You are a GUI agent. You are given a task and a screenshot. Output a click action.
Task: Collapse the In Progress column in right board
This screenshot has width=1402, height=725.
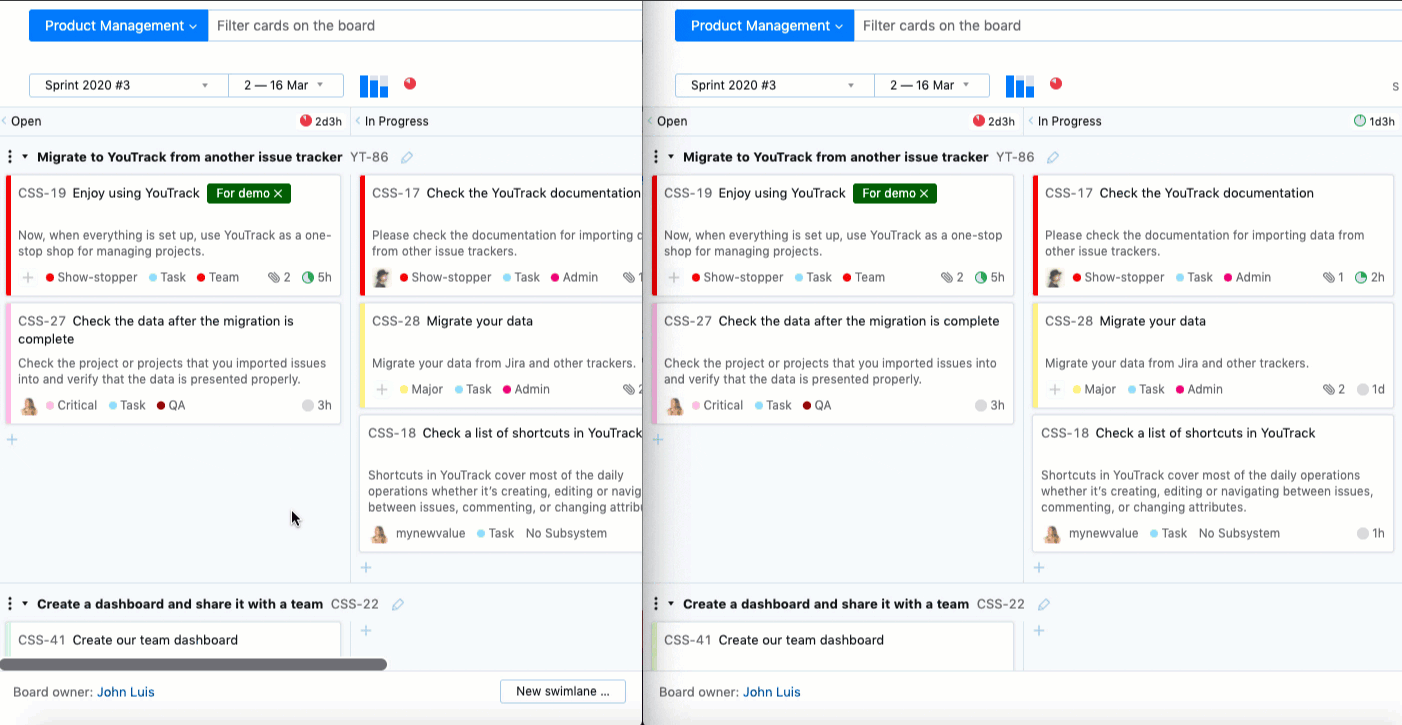[x=1031, y=121]
